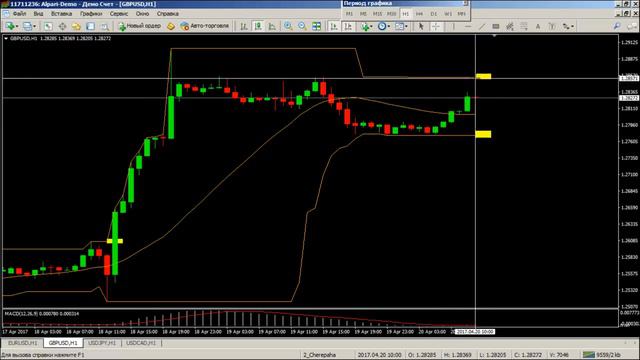Open the chat bubble icon
This screenshot has width=640, height=360.
(631, 26)
